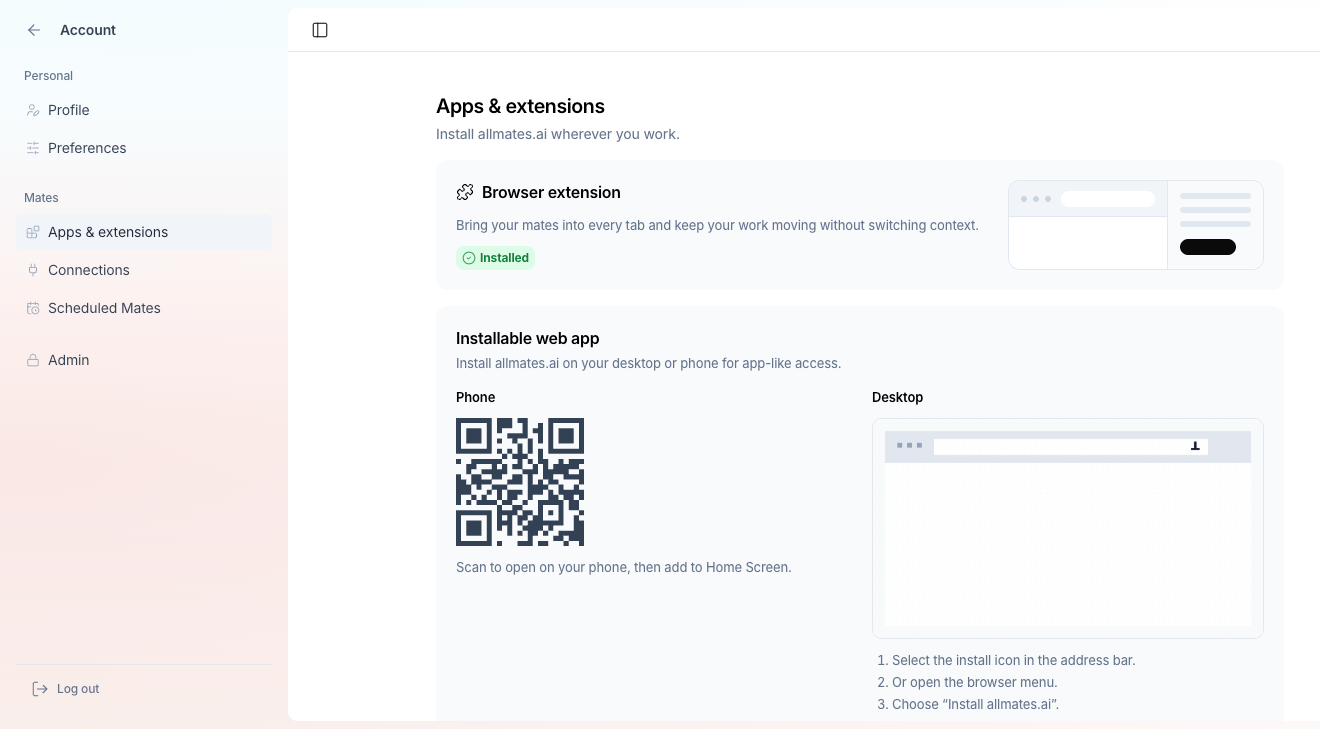
Task: Click the Desktop label
Action: (898, 397)
